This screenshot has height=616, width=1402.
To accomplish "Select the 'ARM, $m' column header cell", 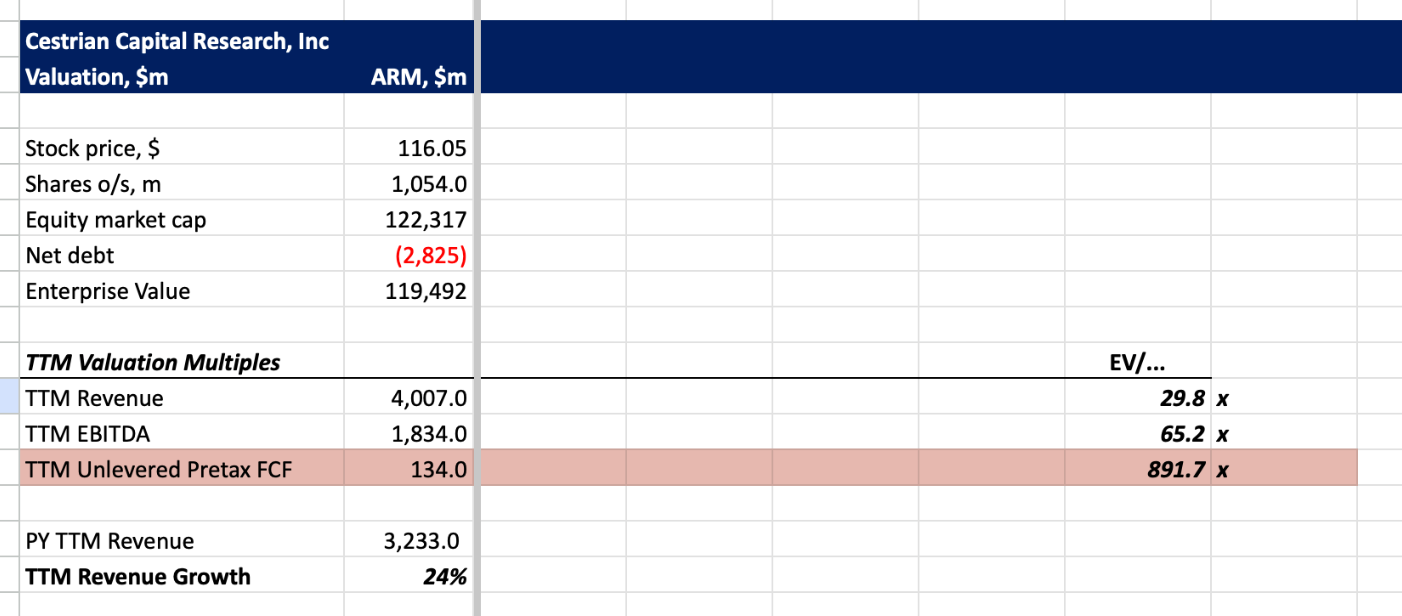I will point(408,77).
